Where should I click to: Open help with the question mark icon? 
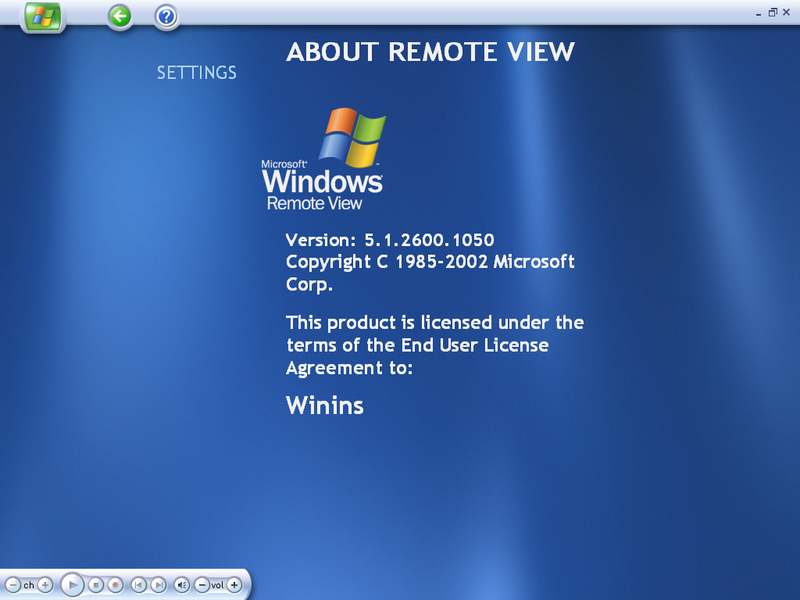pos(166,17)
